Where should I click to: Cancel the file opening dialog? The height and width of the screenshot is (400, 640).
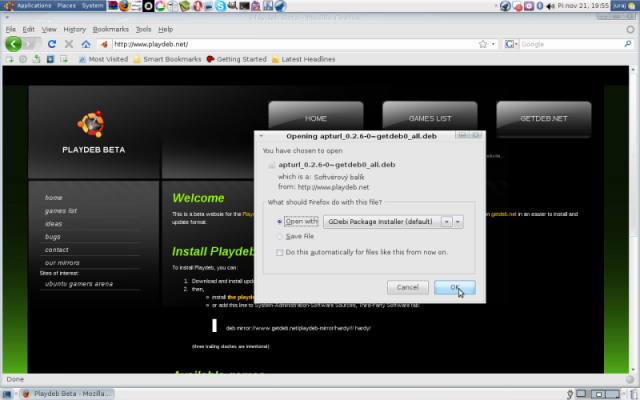[x=408, y=287]
